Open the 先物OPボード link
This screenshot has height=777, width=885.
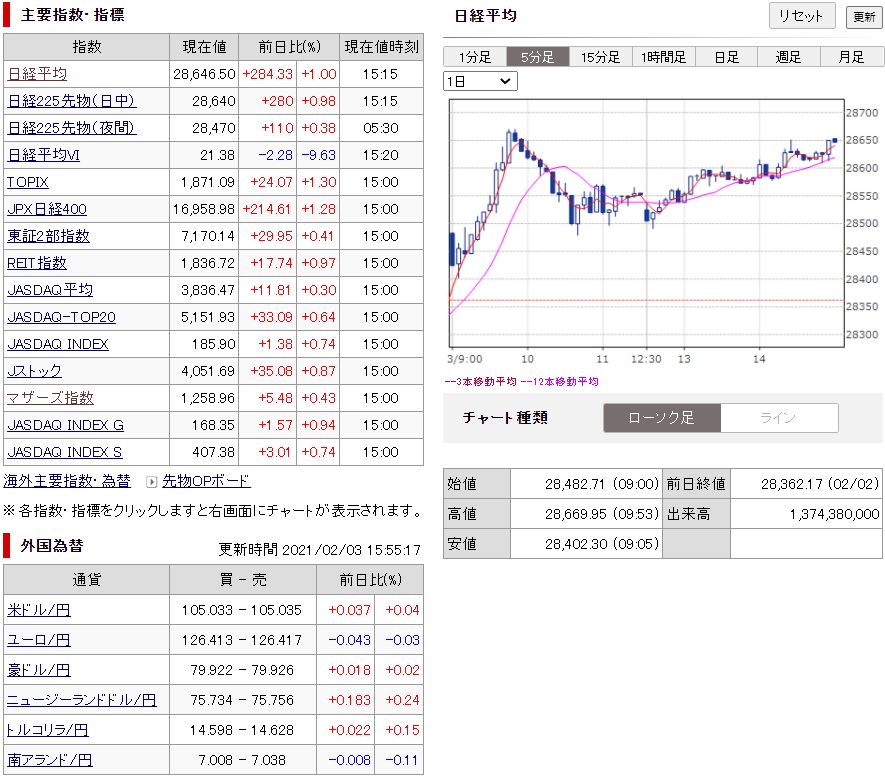coord(206,481)
